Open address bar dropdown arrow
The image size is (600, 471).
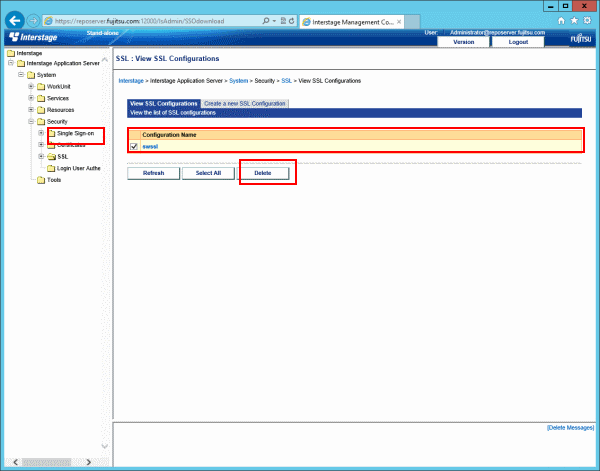pyautogui.click(x=274, y=21)
